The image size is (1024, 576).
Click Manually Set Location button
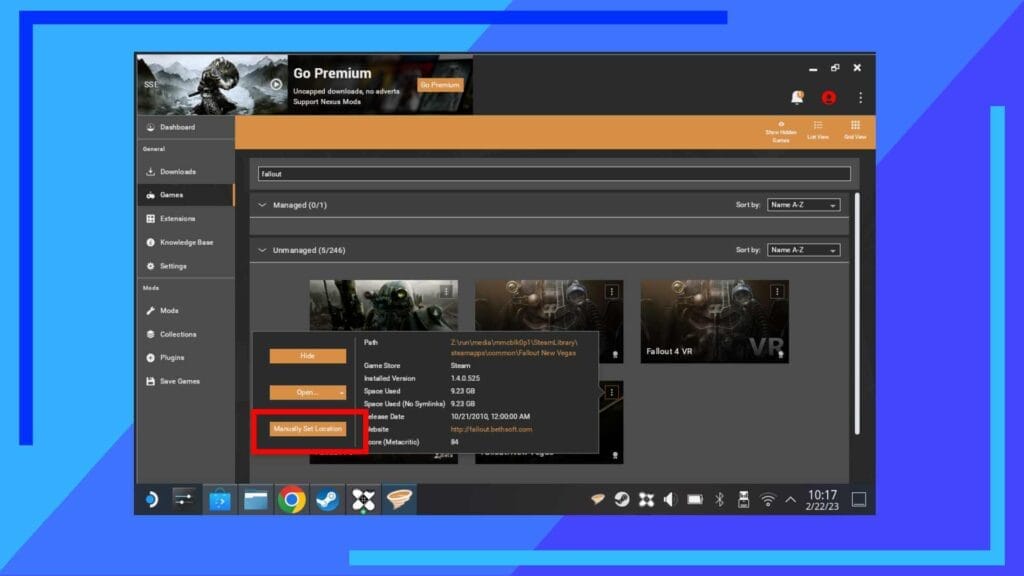pyautogui.click(x=308, y=429)
